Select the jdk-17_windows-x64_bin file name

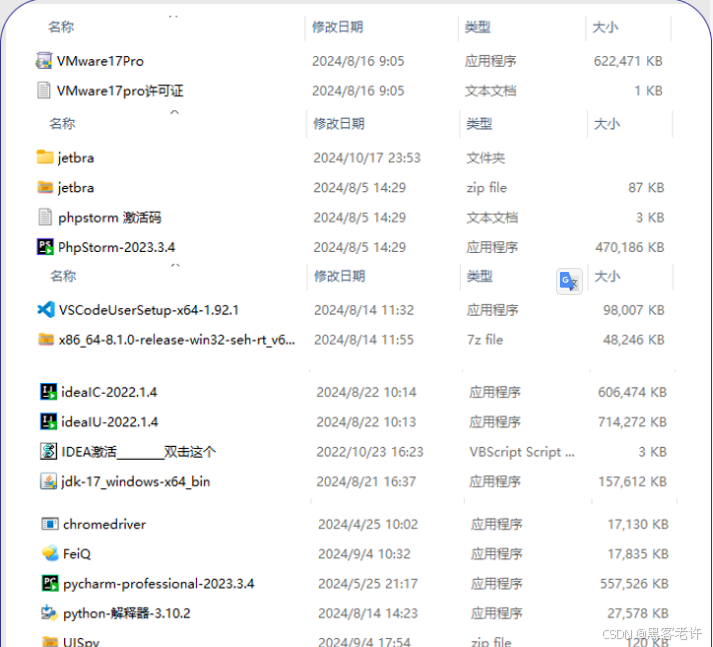136,481
